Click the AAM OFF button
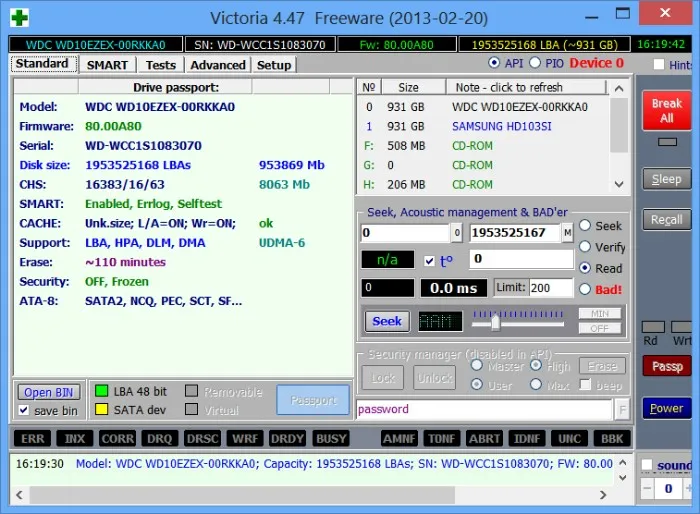Viewport: 700px width, 514px height. click(x=600, y=329)
